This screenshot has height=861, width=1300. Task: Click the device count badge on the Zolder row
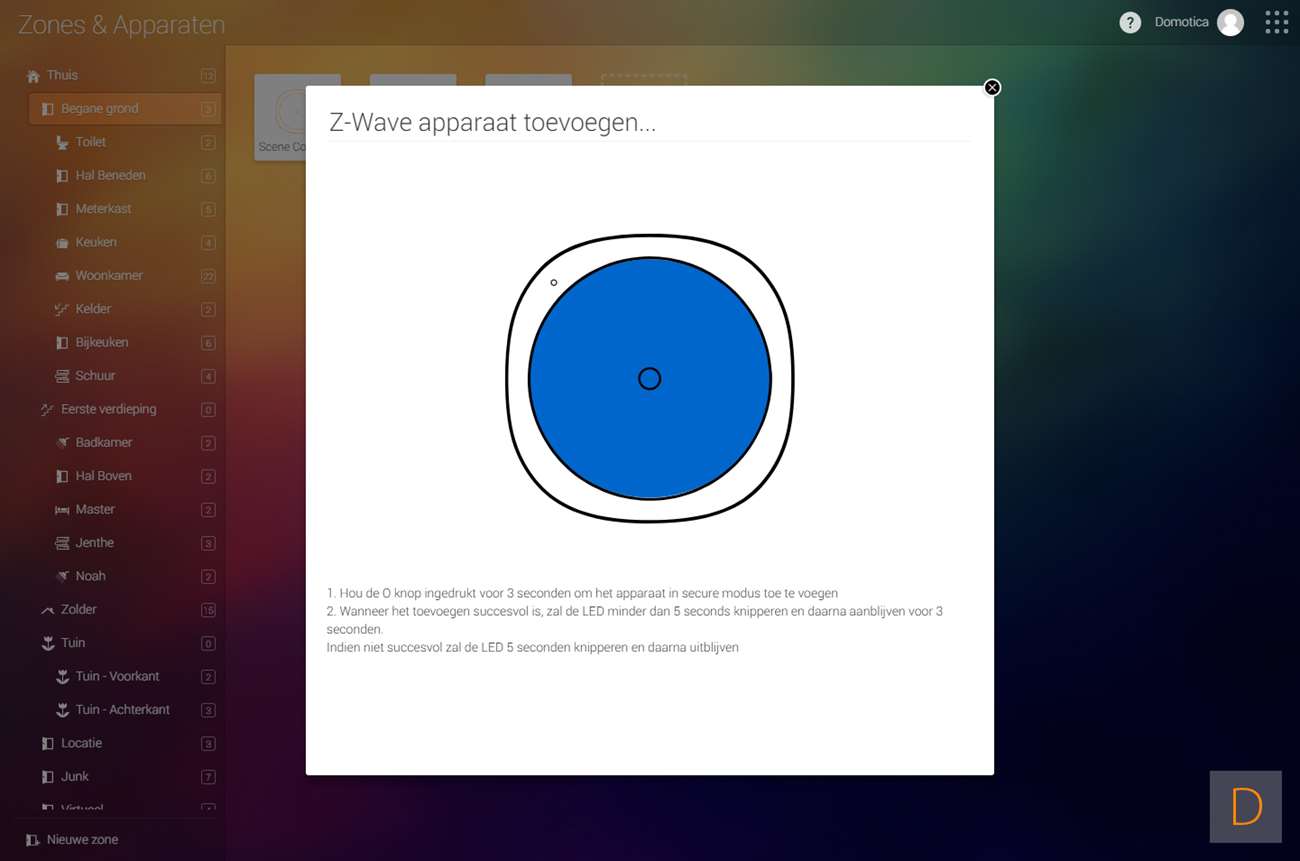(208, 610)
